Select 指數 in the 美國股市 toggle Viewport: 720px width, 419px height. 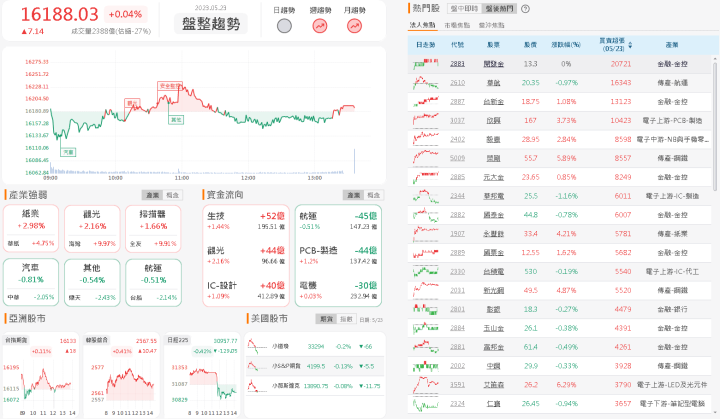pos(346,319)
